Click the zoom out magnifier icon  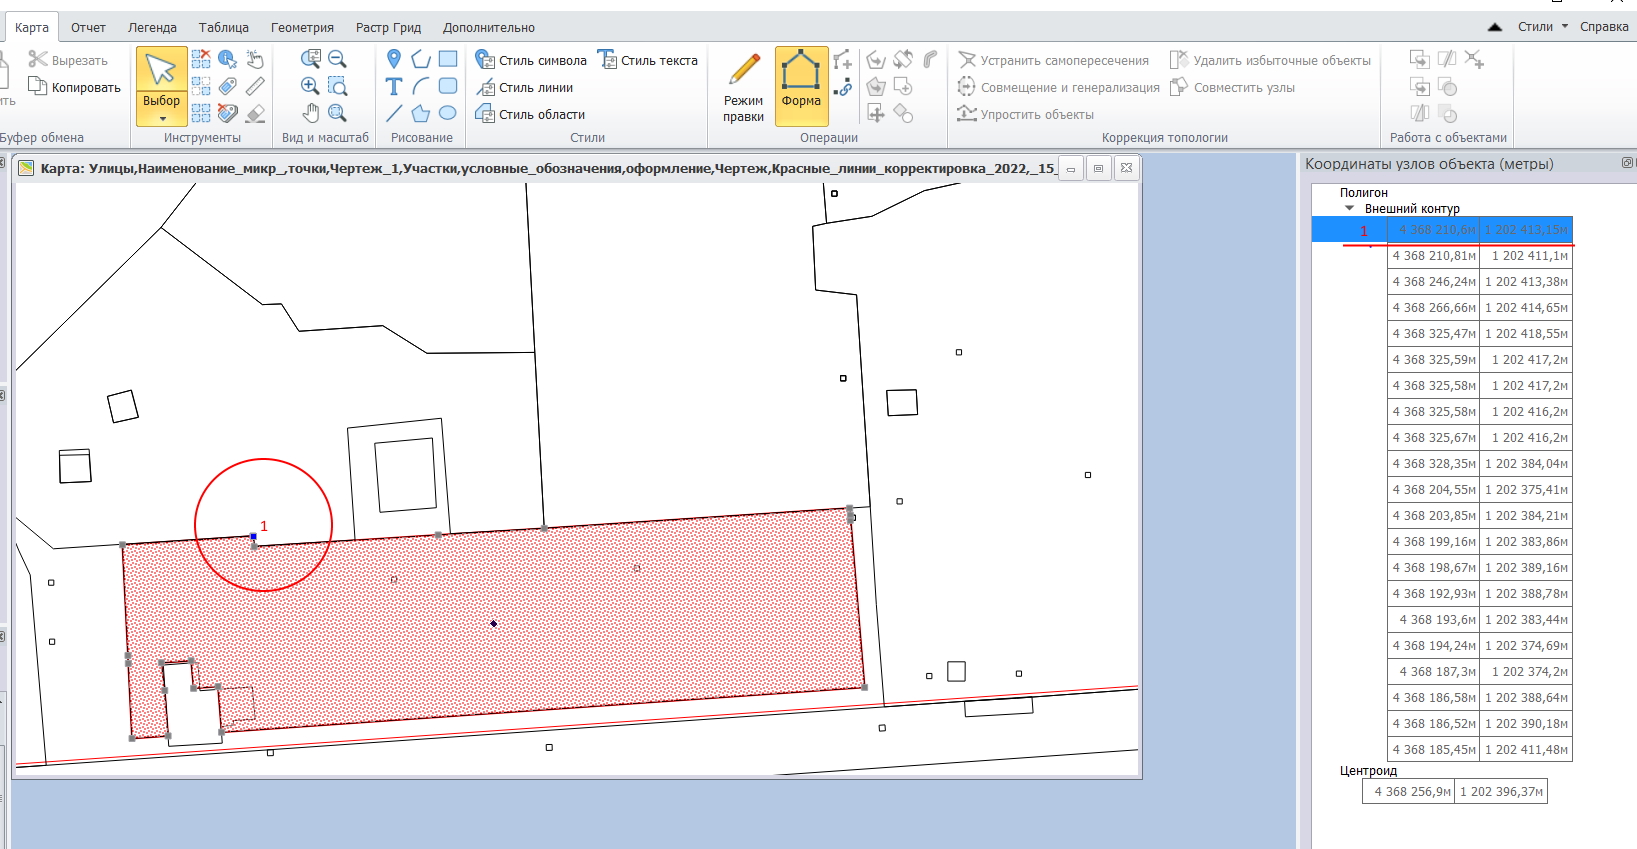coord(338,60)
